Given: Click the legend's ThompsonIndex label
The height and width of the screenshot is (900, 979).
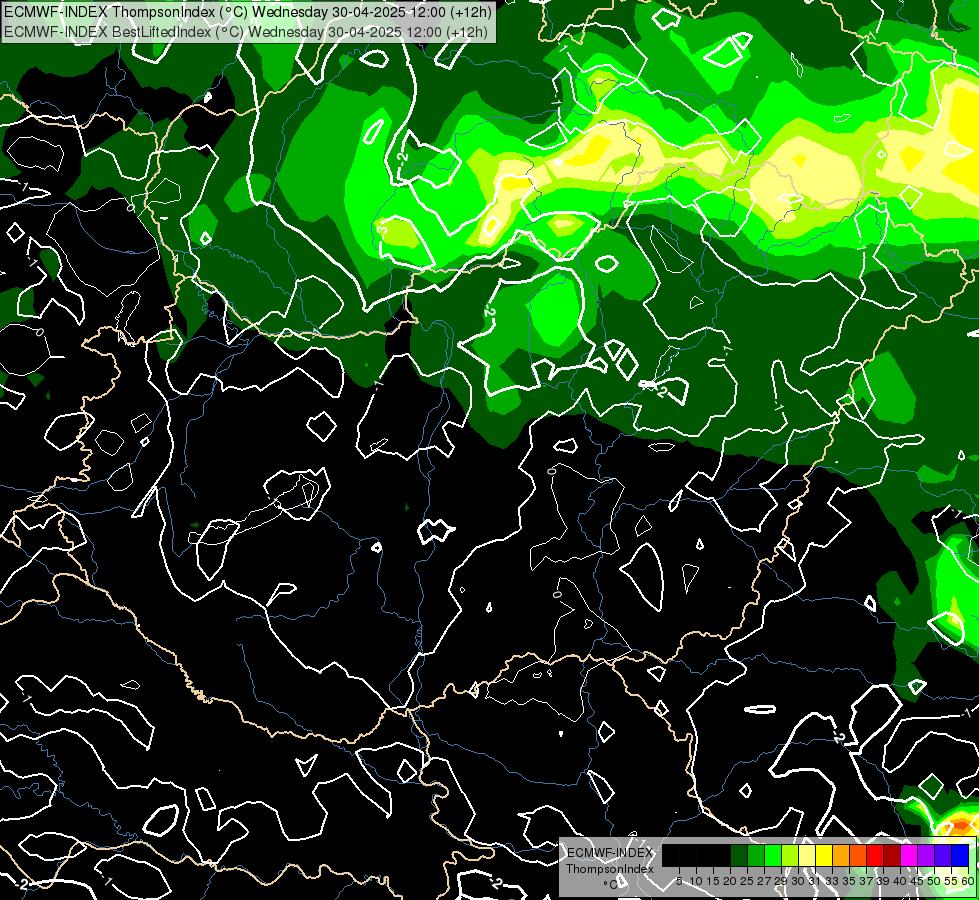Looking at the screenshot, I should tap(610, 869).
